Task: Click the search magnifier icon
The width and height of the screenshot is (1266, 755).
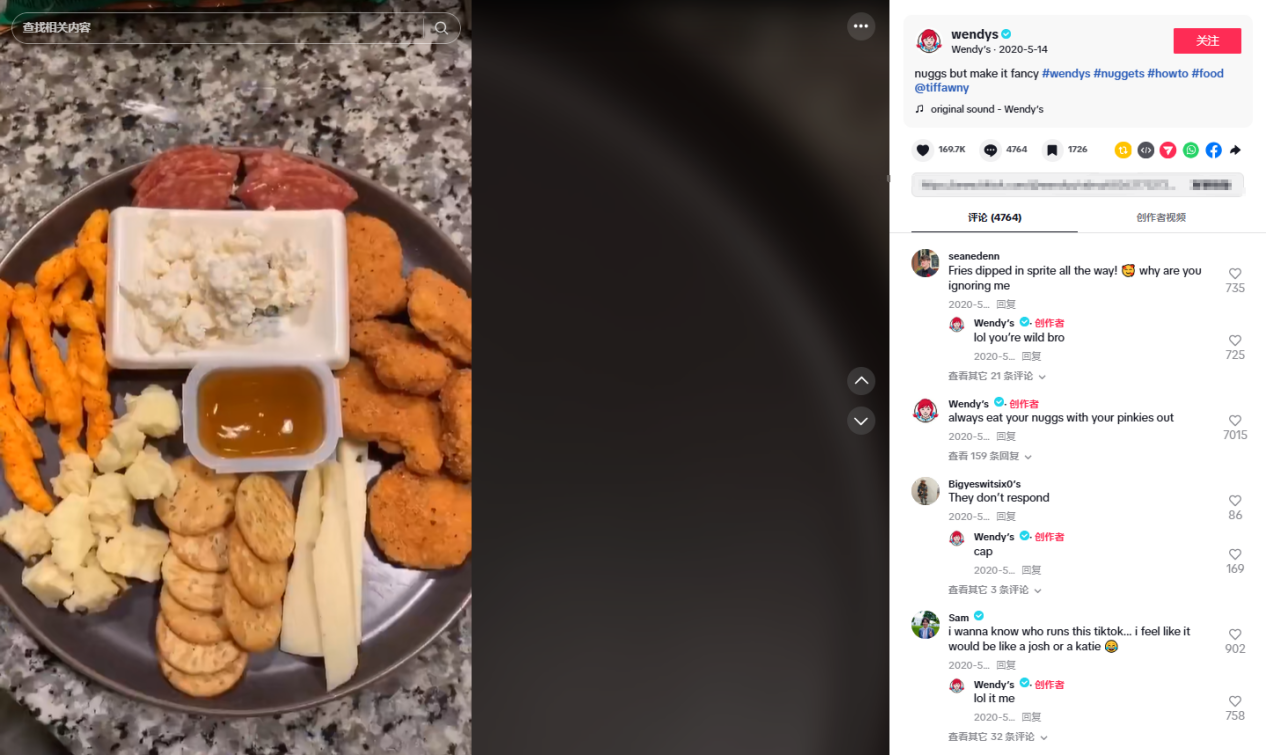Action: [x=441, y=28]
